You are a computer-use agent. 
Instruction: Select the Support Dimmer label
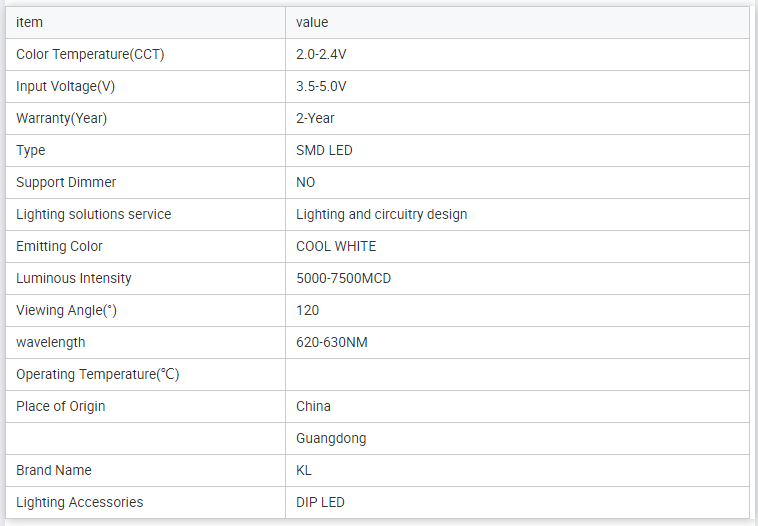tap(66, 182)
